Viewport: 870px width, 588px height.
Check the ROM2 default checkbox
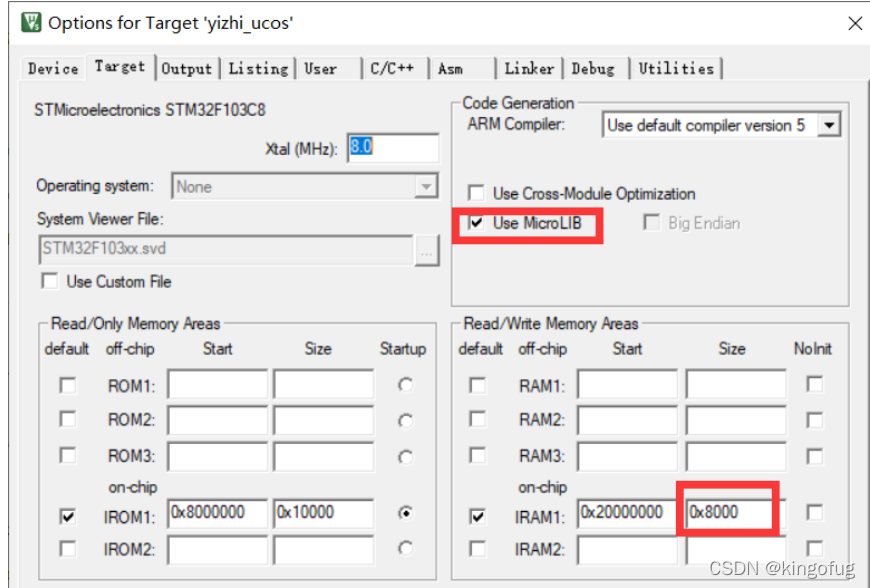tap(68, 419)
